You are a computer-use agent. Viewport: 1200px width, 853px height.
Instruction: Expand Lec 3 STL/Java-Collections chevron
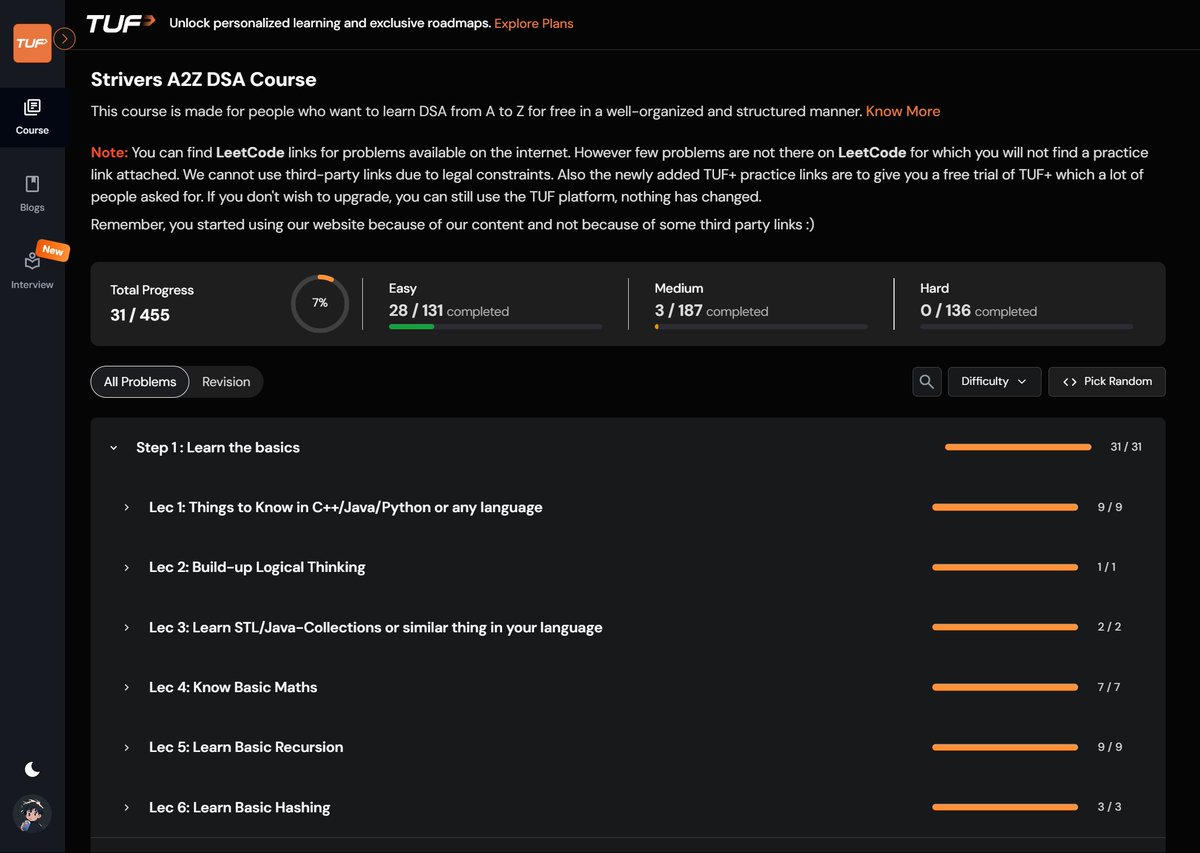tap(127, 628)
